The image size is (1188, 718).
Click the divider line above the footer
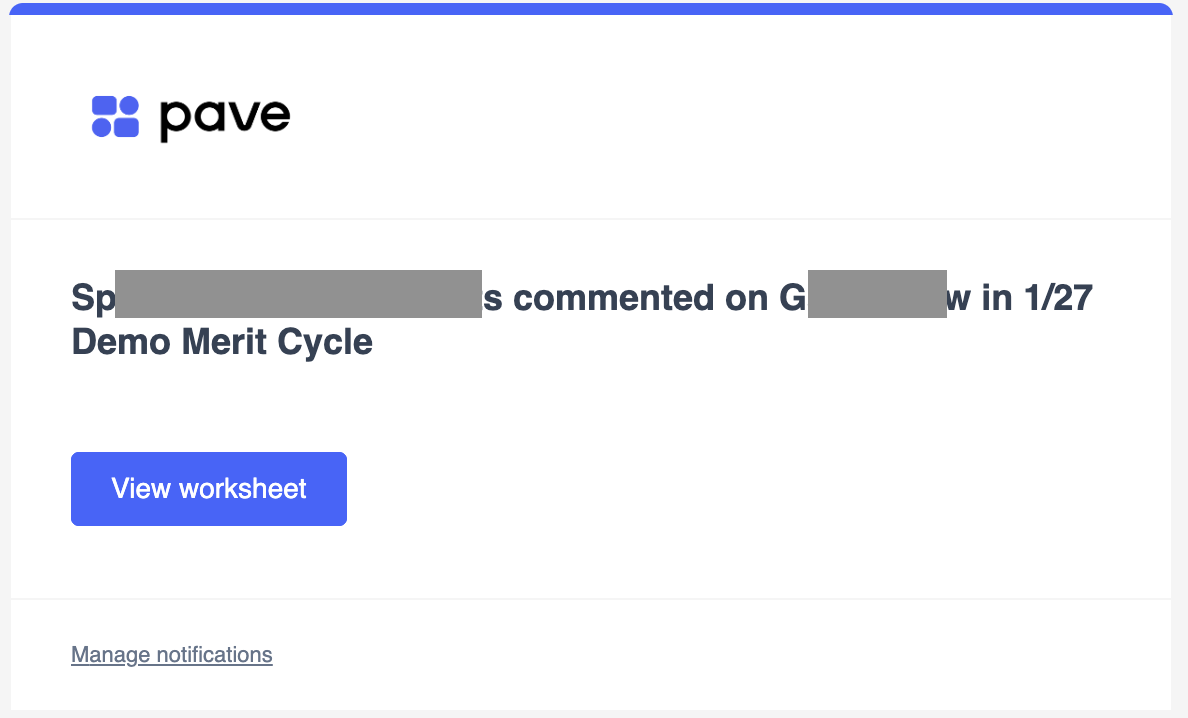591,598
